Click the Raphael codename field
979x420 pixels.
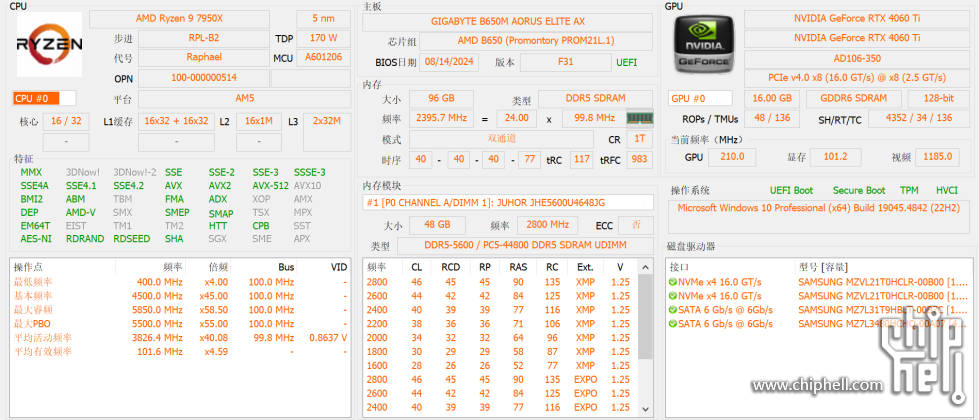click(x=204, y=57)
